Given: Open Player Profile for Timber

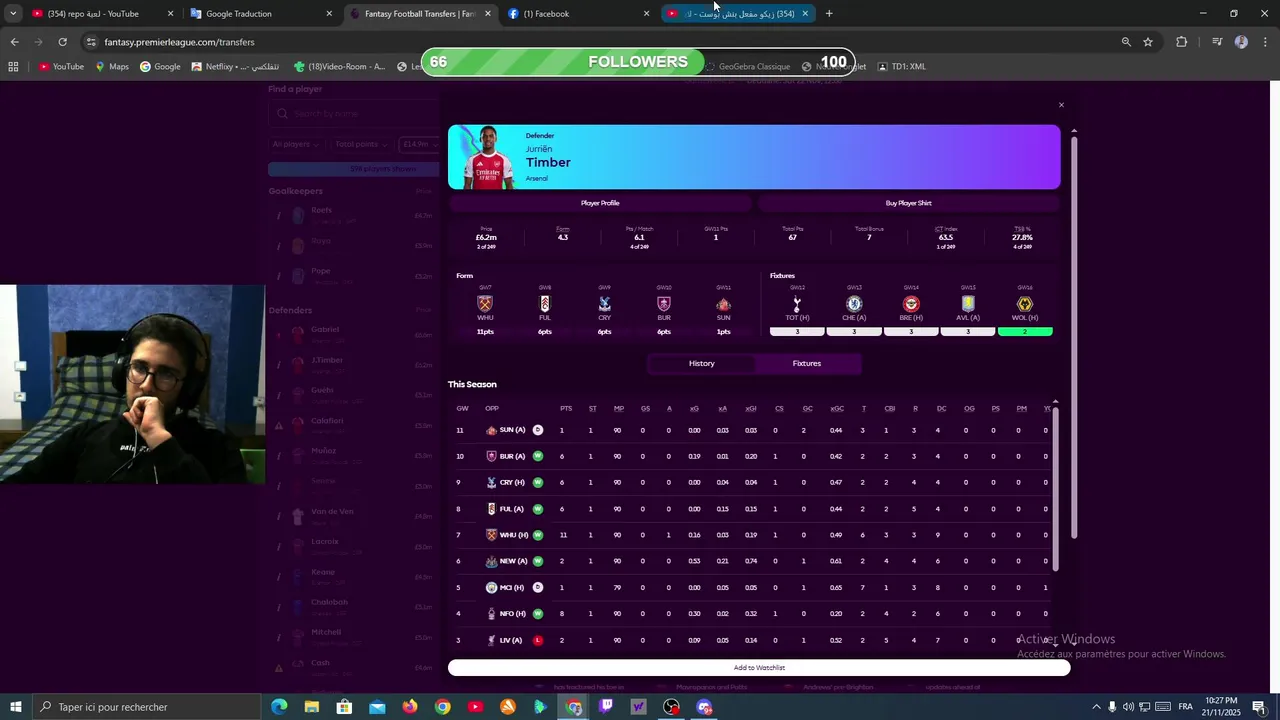Looking at the screenshot, I should pyautogui.click(x=600, y=203).
